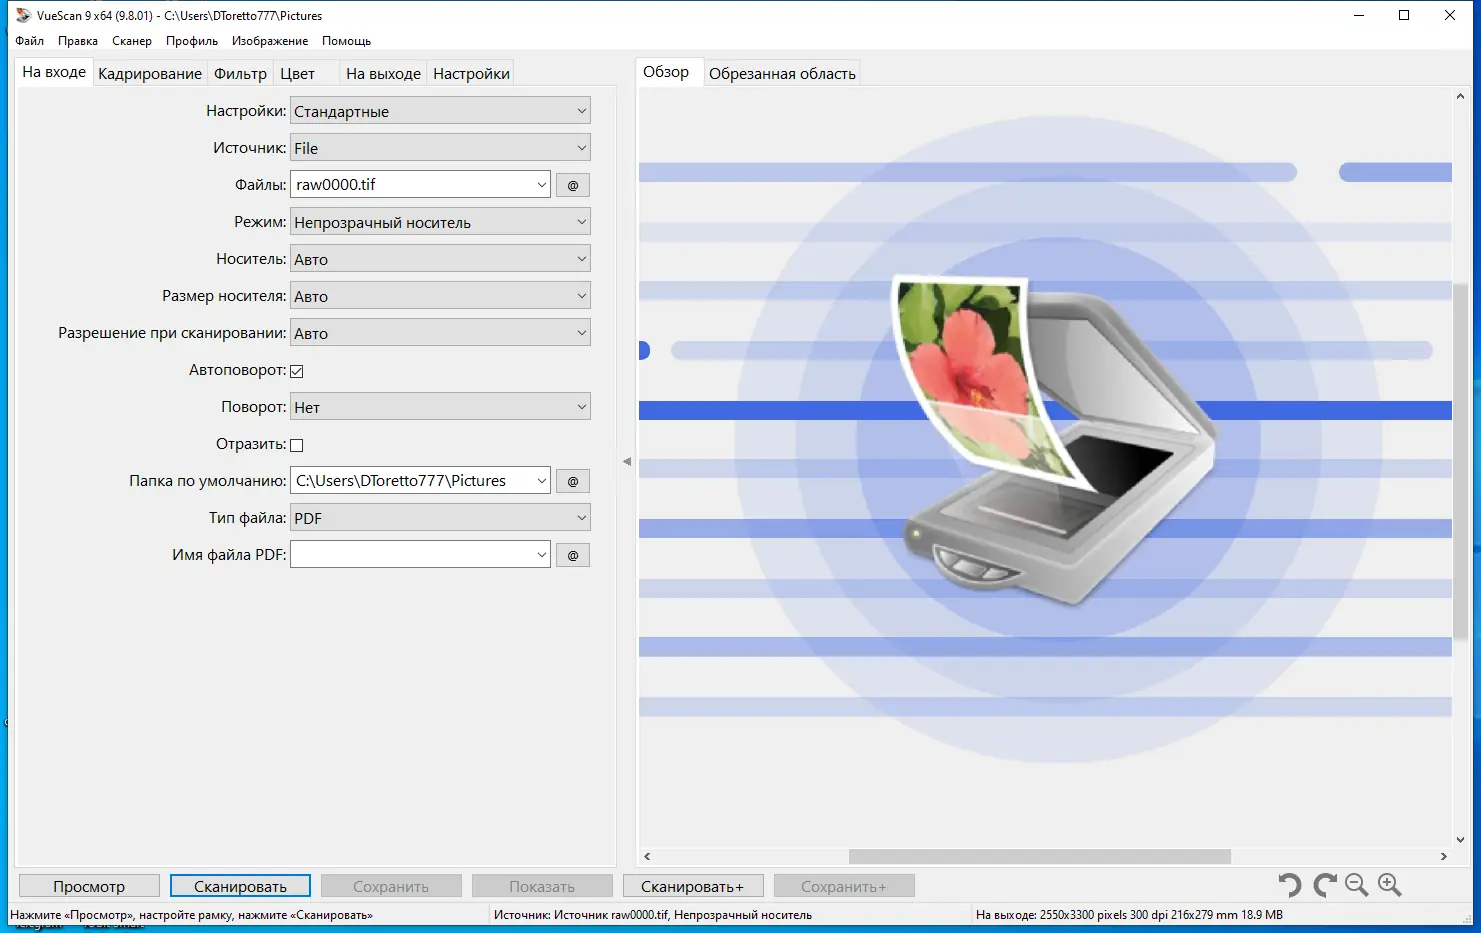Zoom out of the scan preview
The image size is (1481, 933).
coord(1356,884)
